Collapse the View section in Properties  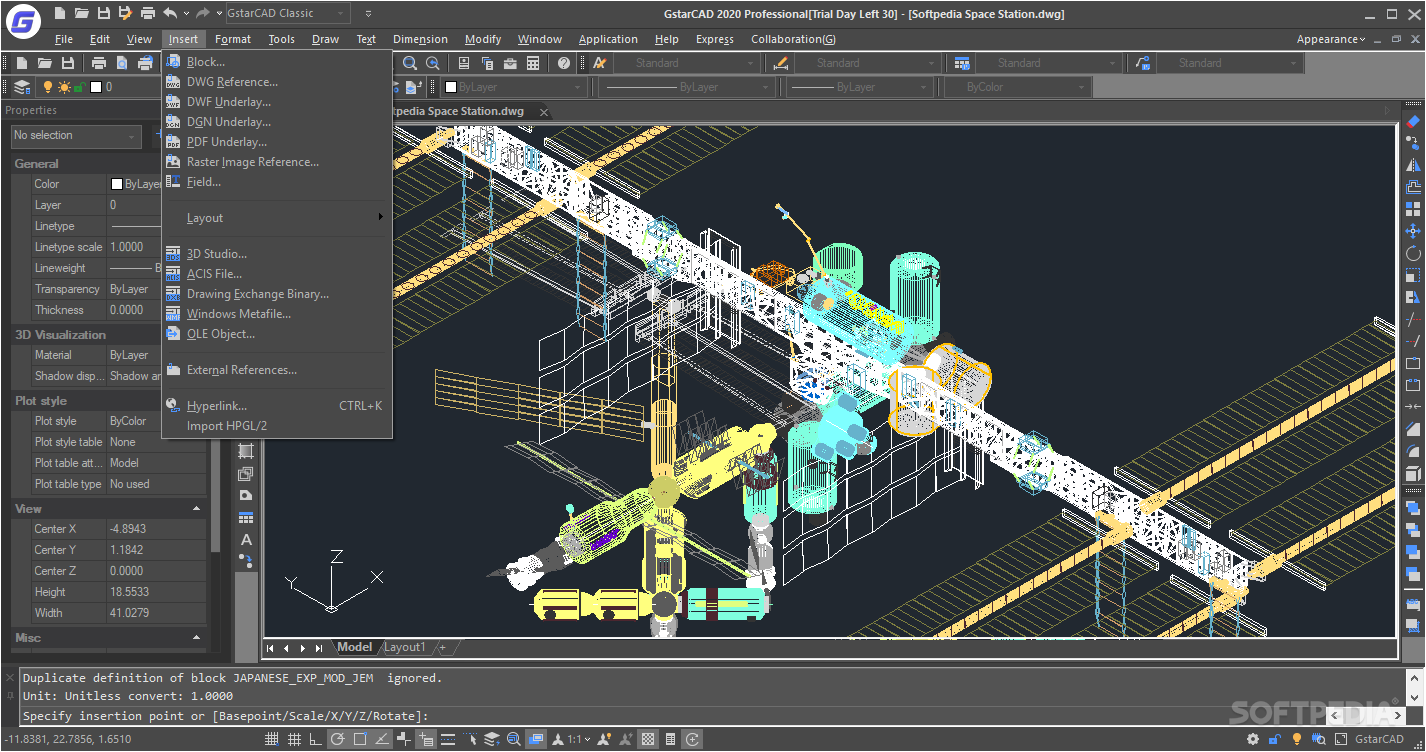coord(196,509)
